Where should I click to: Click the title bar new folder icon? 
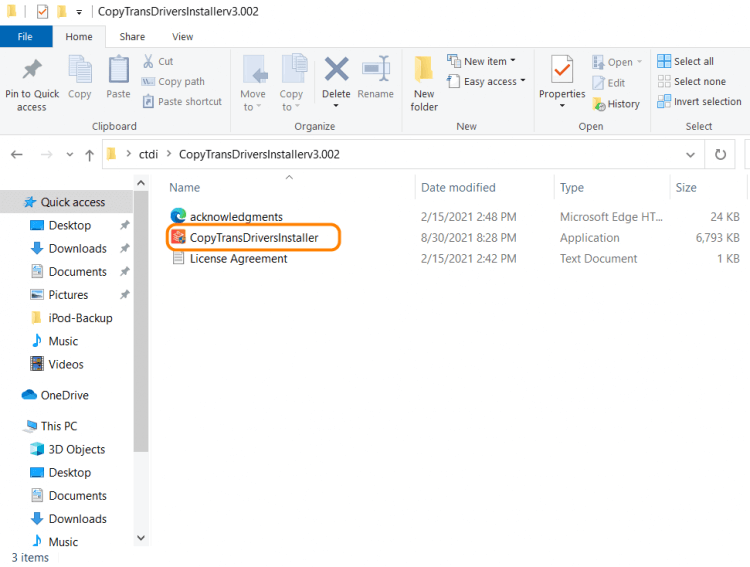tap(62, 11)
